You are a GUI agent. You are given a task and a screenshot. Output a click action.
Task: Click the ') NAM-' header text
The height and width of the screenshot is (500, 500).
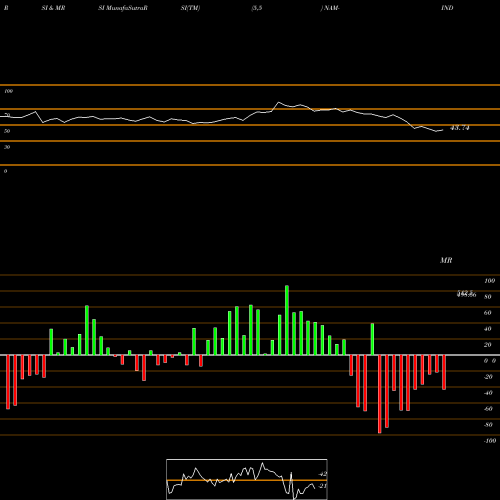(x=330, y=8)
